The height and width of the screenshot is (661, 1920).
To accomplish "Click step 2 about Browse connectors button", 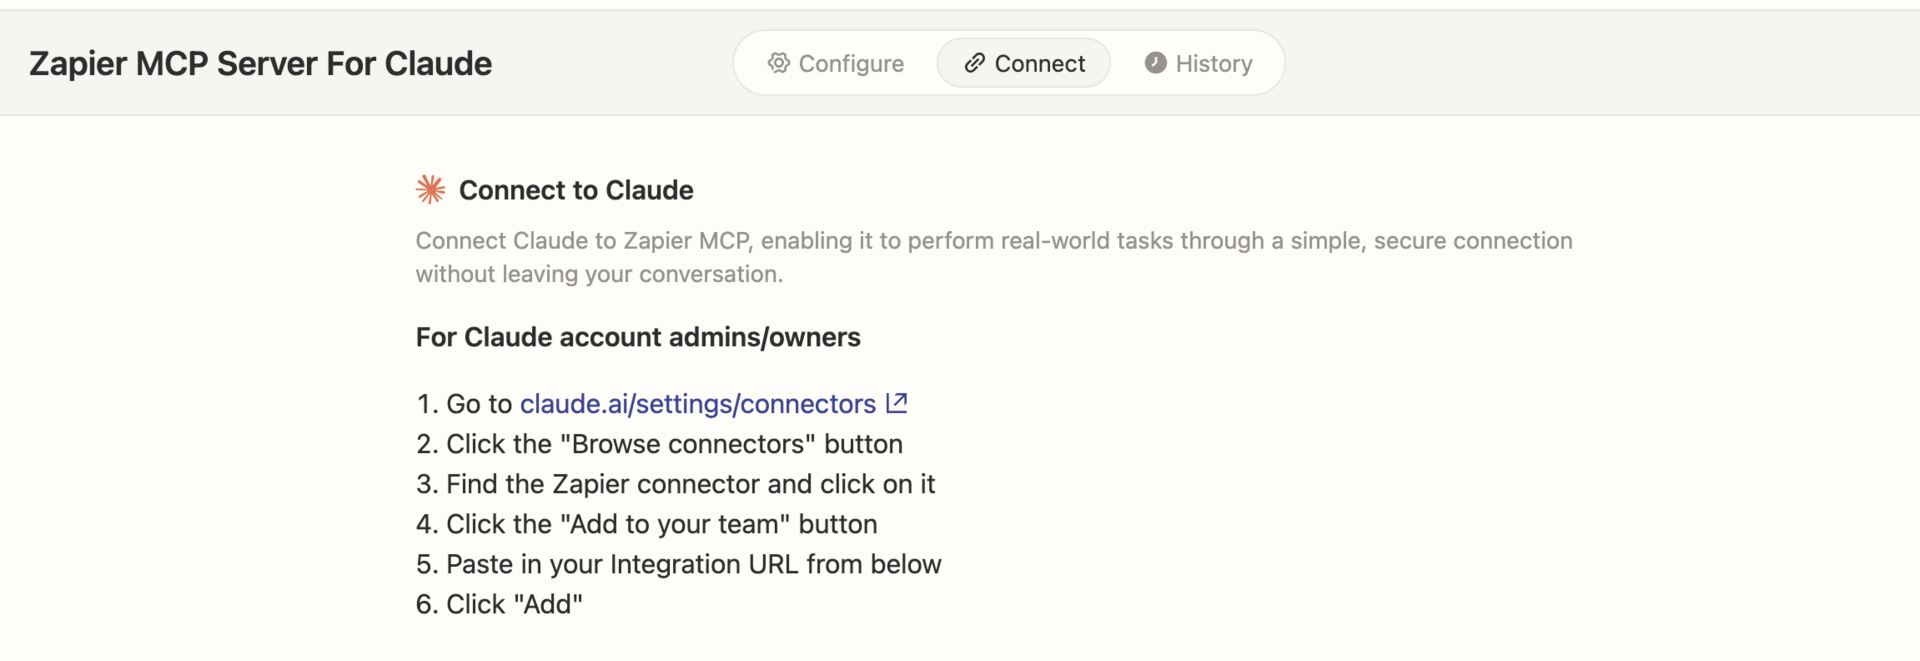I will (660, 444).
